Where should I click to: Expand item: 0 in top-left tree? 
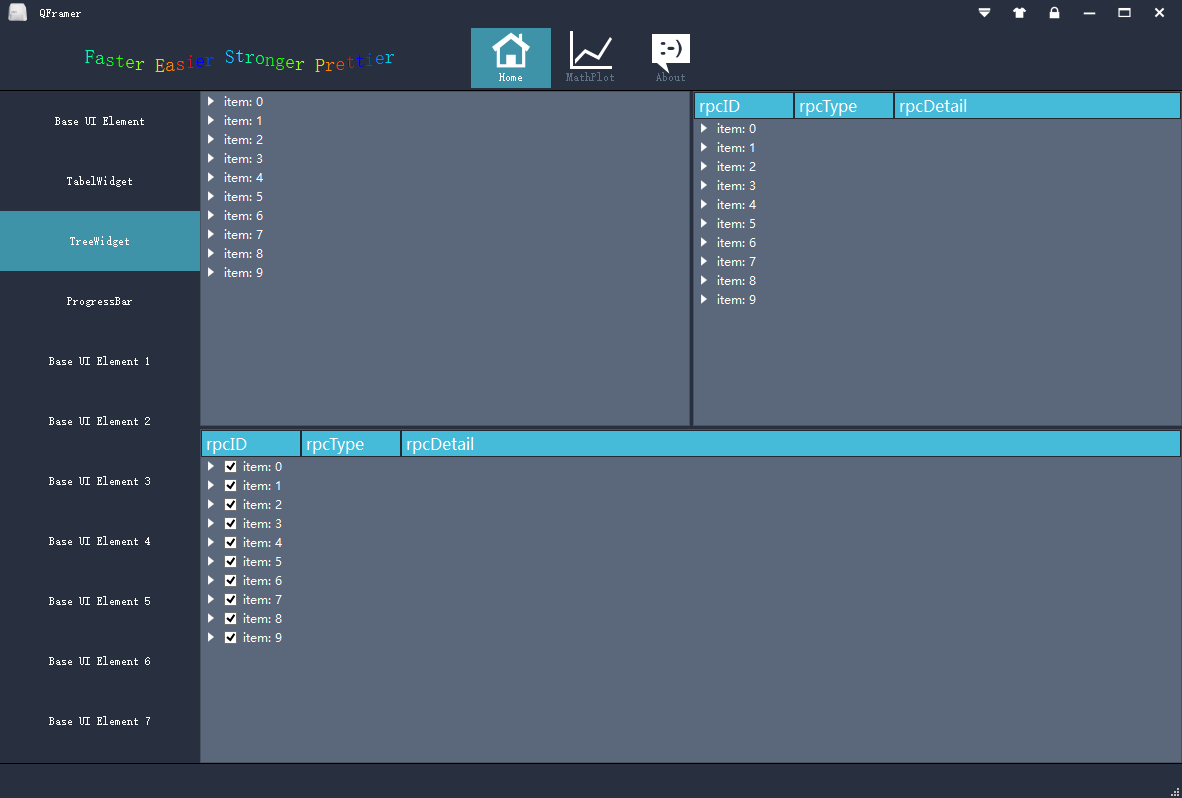(211, 101)
